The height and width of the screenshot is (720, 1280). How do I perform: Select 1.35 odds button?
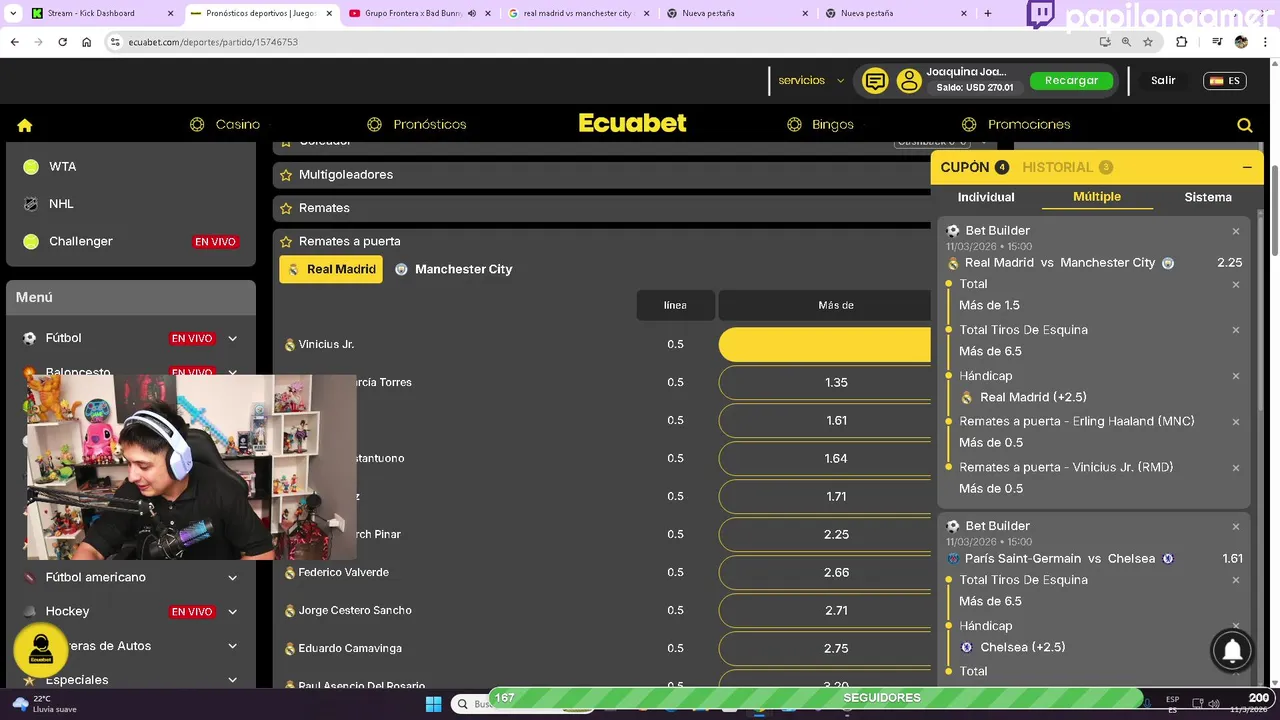pyautogui.click(x=825, y=383)
